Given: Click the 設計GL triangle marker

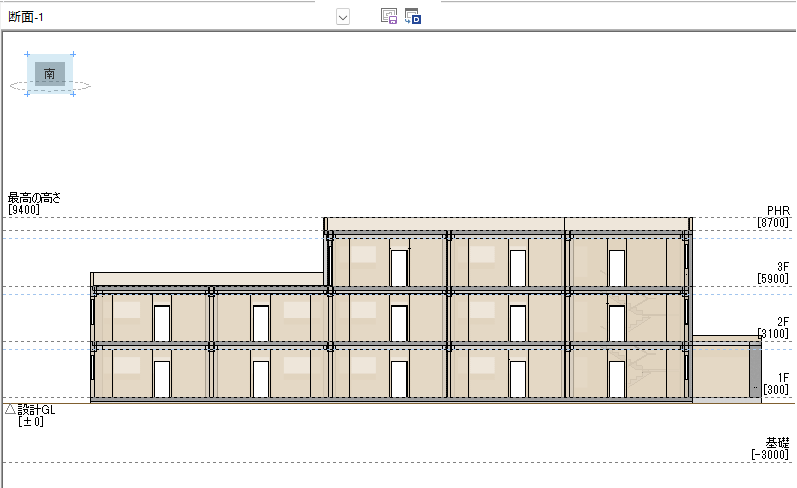Looking at the screenshot, I should pos(11,409).
